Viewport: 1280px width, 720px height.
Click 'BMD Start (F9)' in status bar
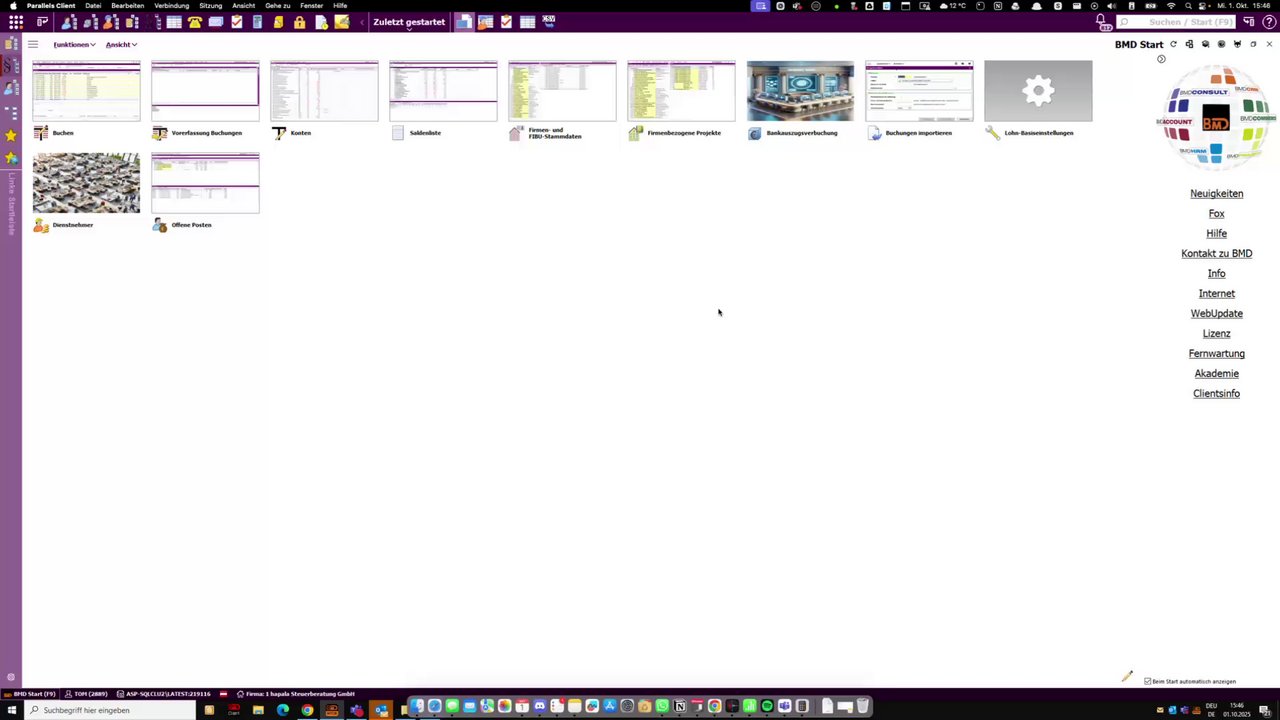[30, 694]
